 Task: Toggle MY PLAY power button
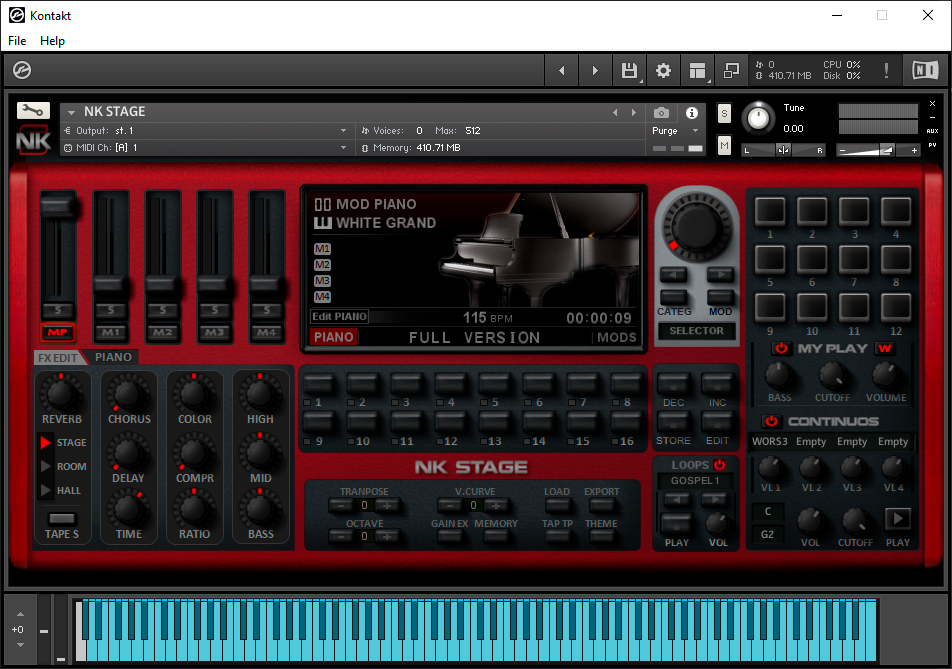click(781, 348)
